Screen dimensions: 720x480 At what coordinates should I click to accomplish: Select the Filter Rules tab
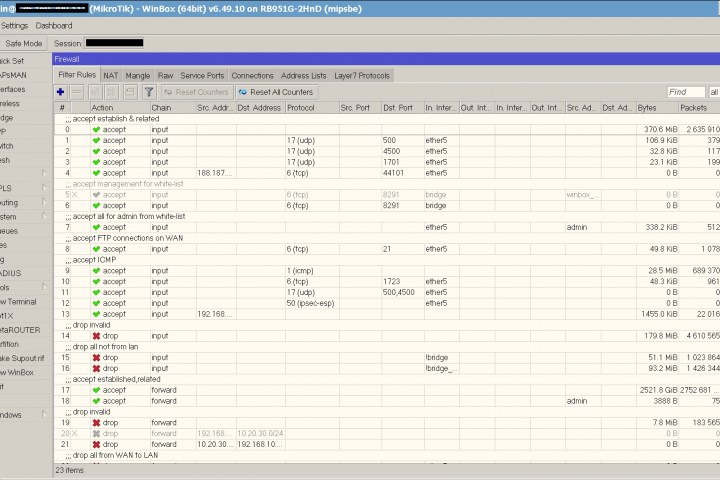point(77,75)
